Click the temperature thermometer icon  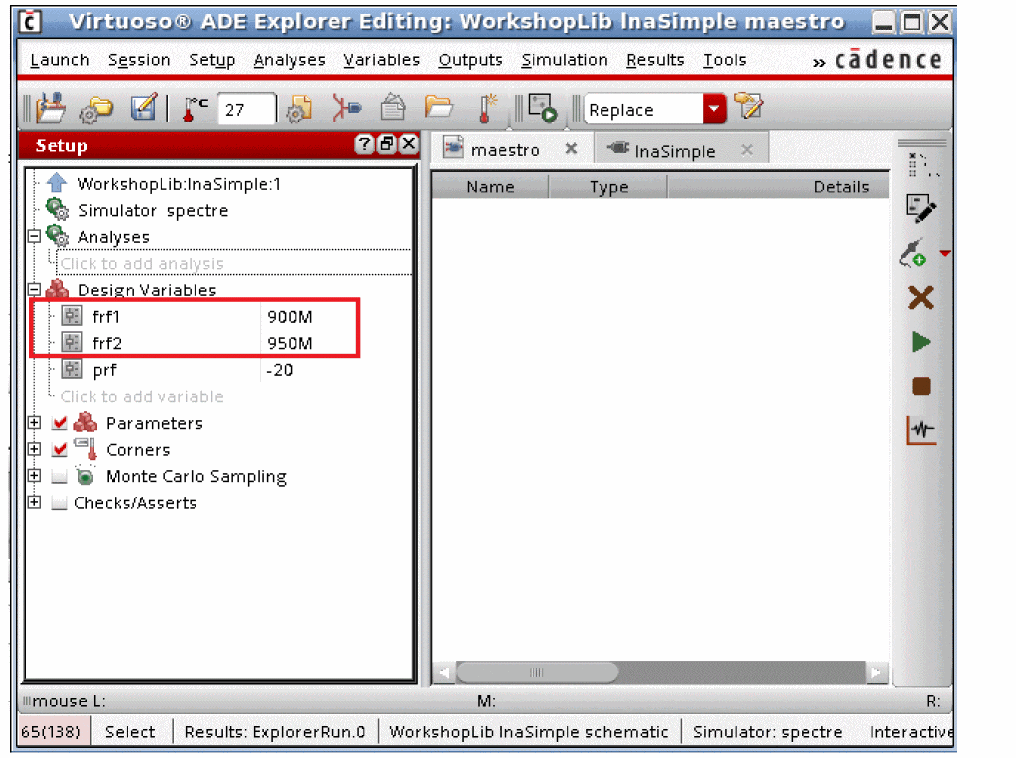pyautogui.click(x=194, y=109)
